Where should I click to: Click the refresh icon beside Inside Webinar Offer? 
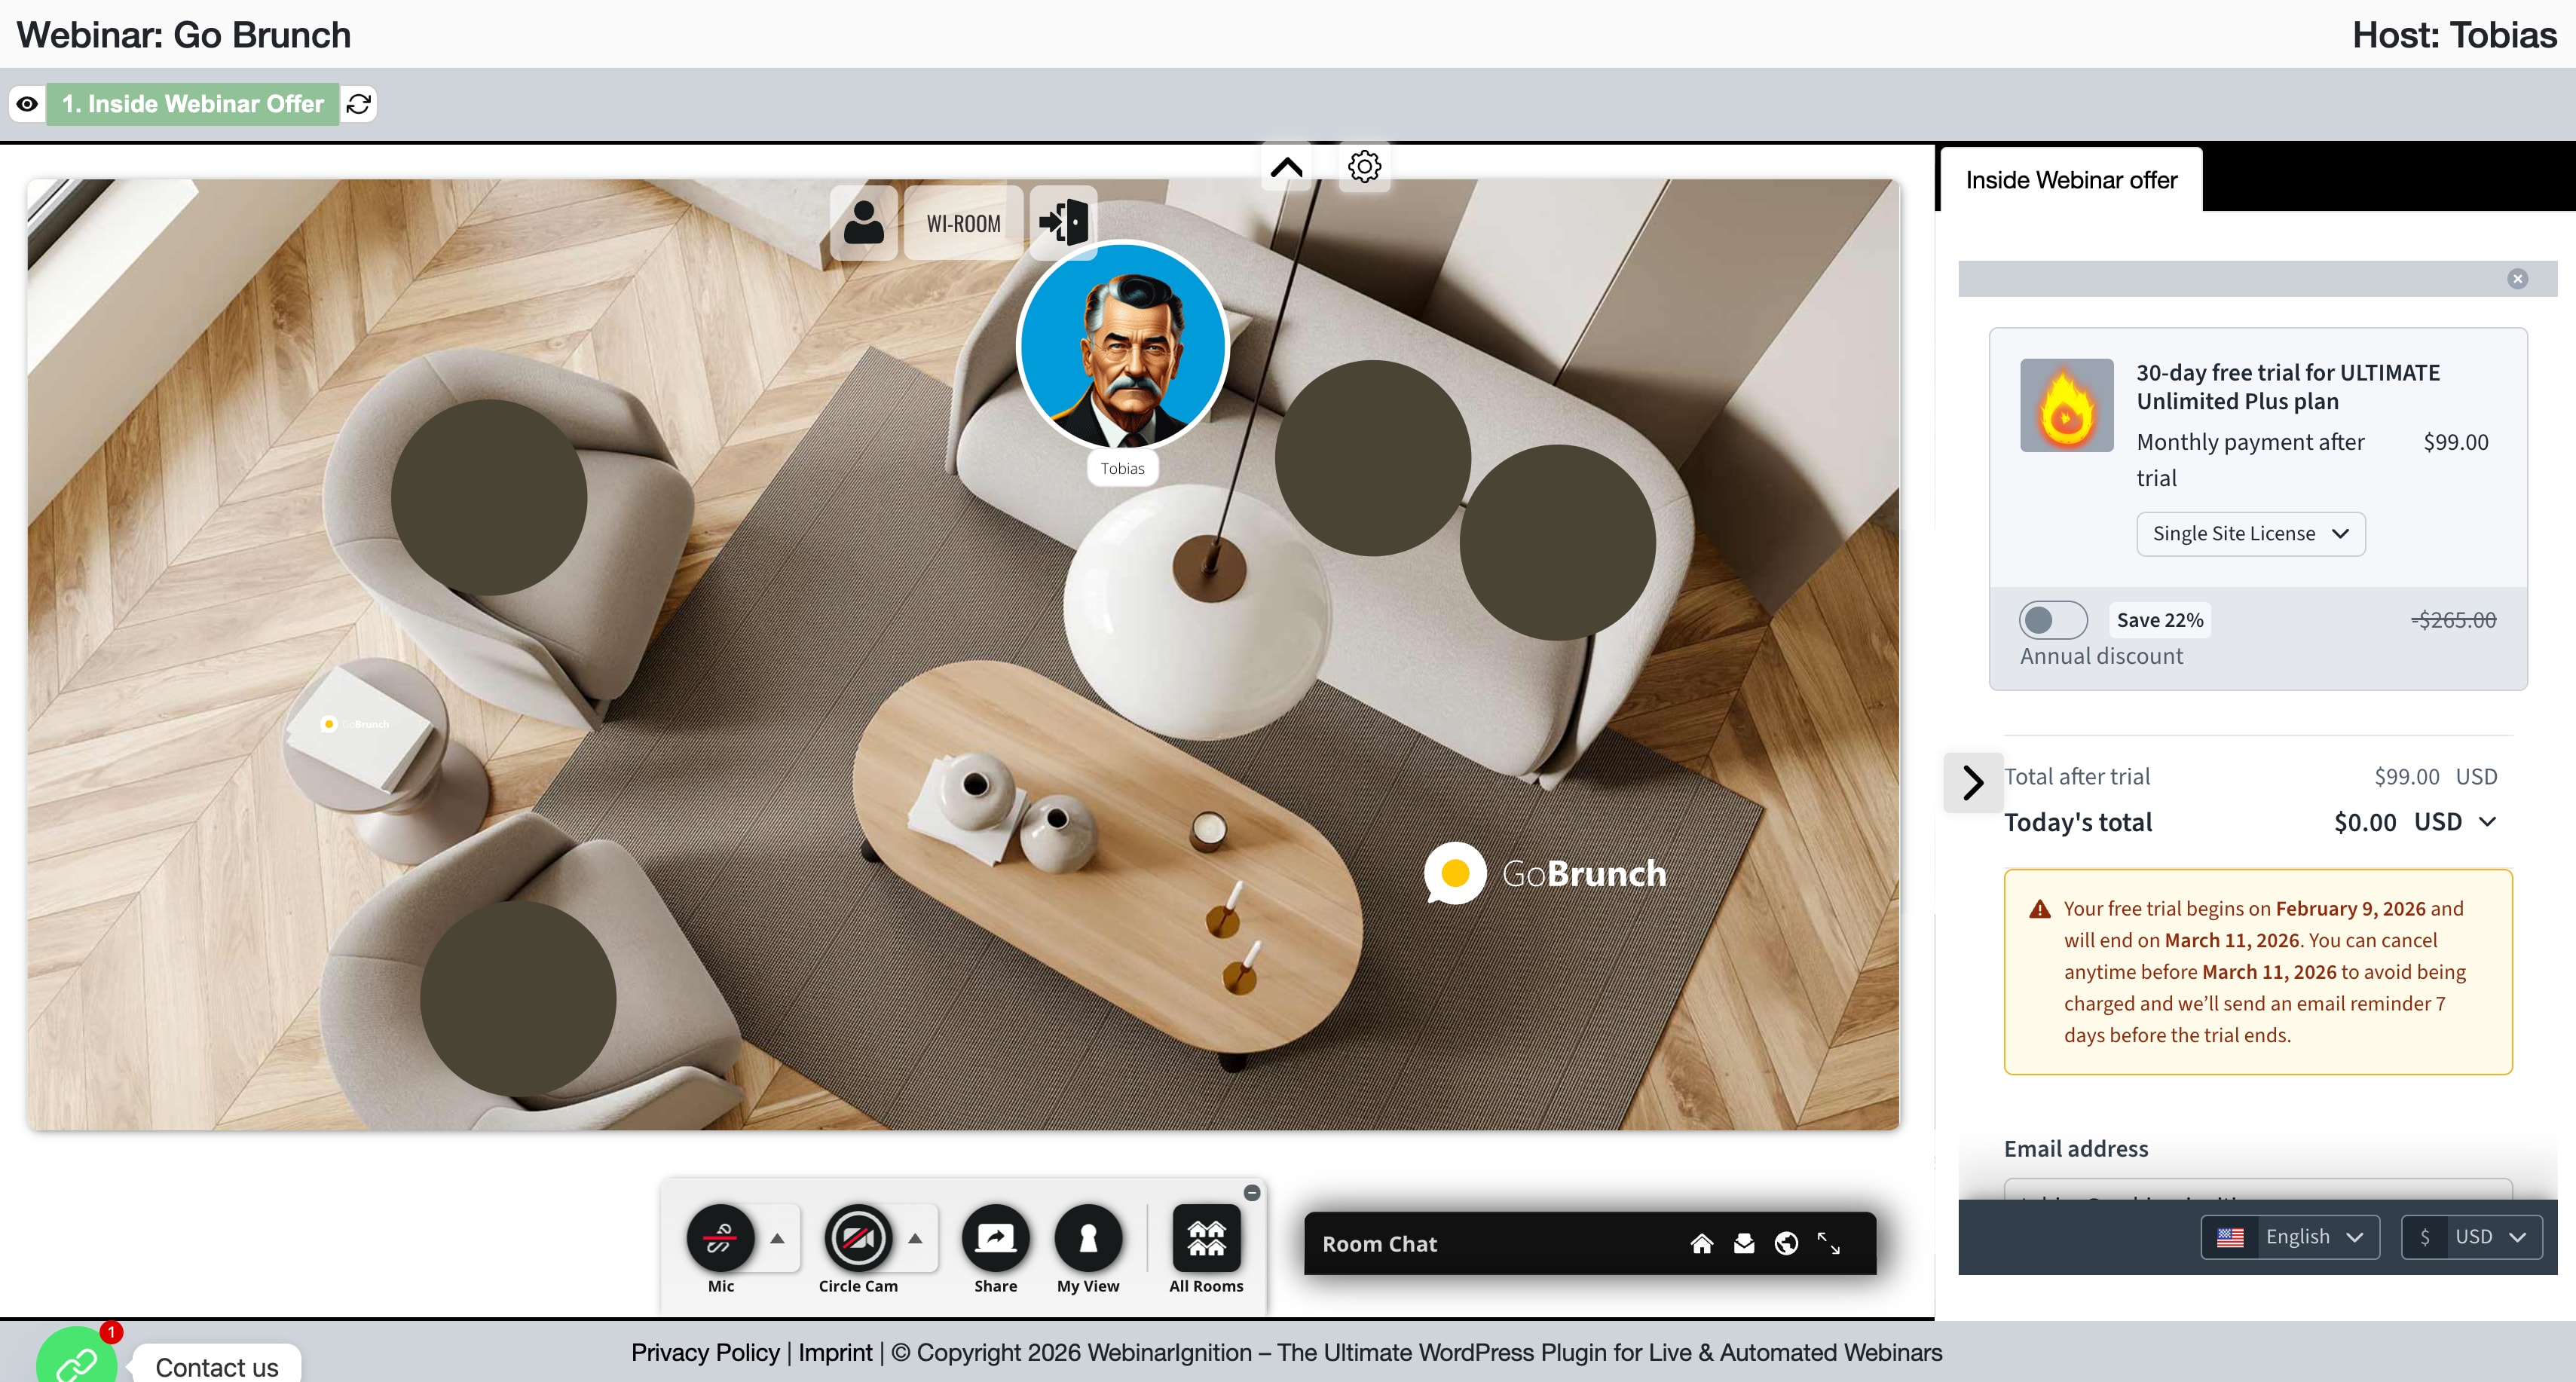point(359,104)
